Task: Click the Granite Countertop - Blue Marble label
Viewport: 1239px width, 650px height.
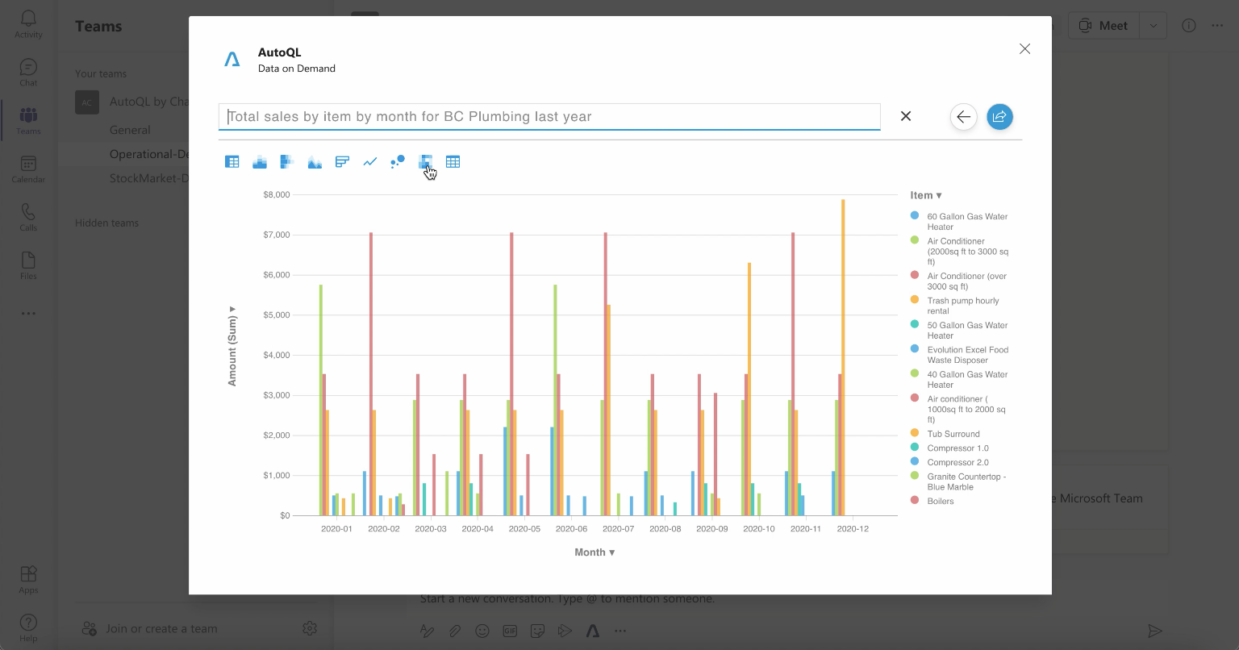Action: (967, 482)
